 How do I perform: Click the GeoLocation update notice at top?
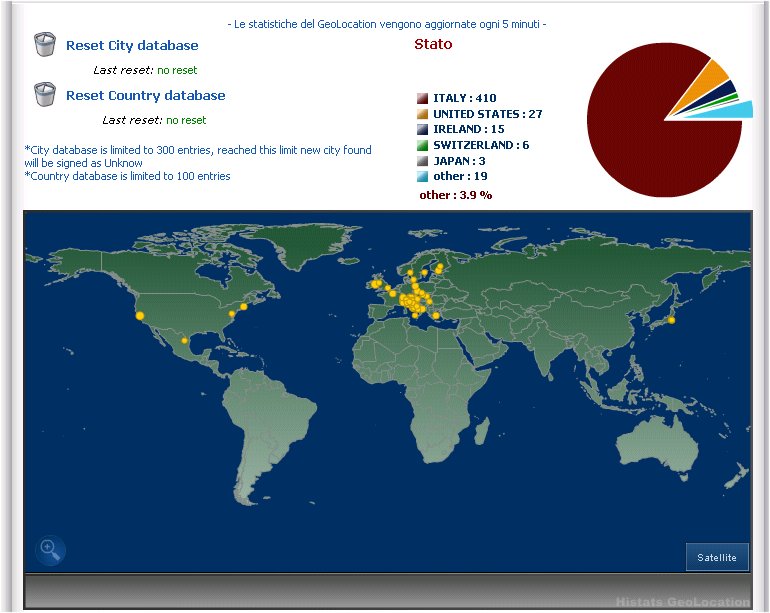click(x=387, y=24)
